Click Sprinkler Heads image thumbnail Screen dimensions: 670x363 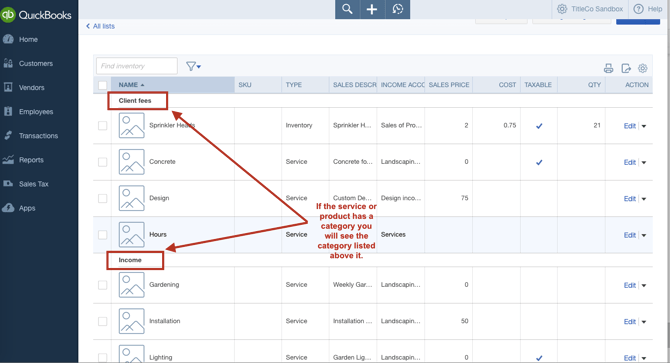click(132, 126)
